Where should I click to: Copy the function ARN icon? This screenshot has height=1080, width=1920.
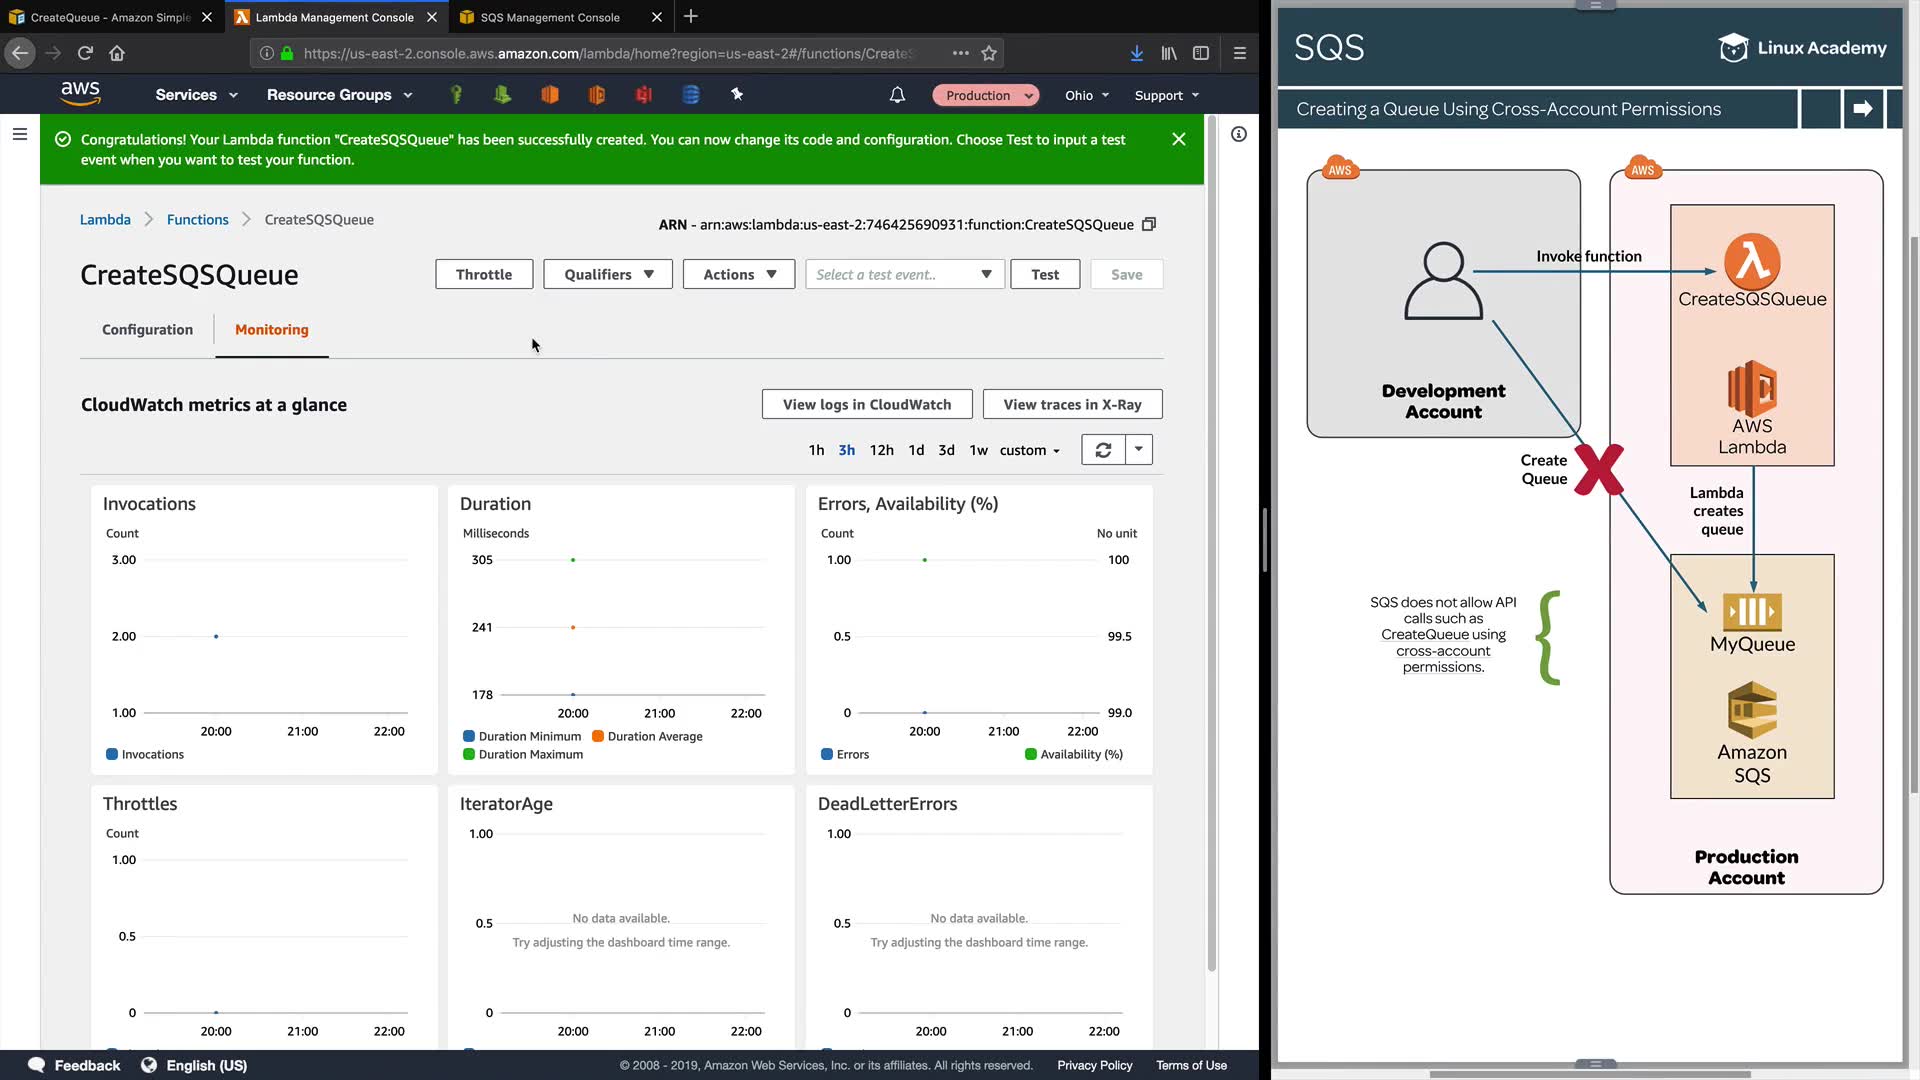pos(1149,224)
